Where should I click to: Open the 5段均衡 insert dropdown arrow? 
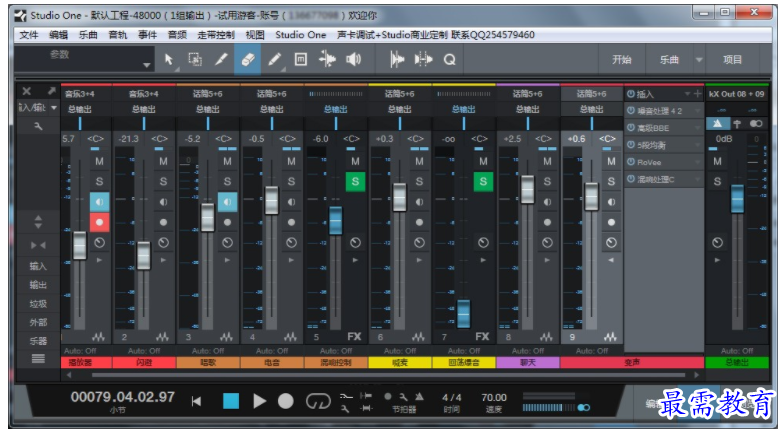click(697, 145)
